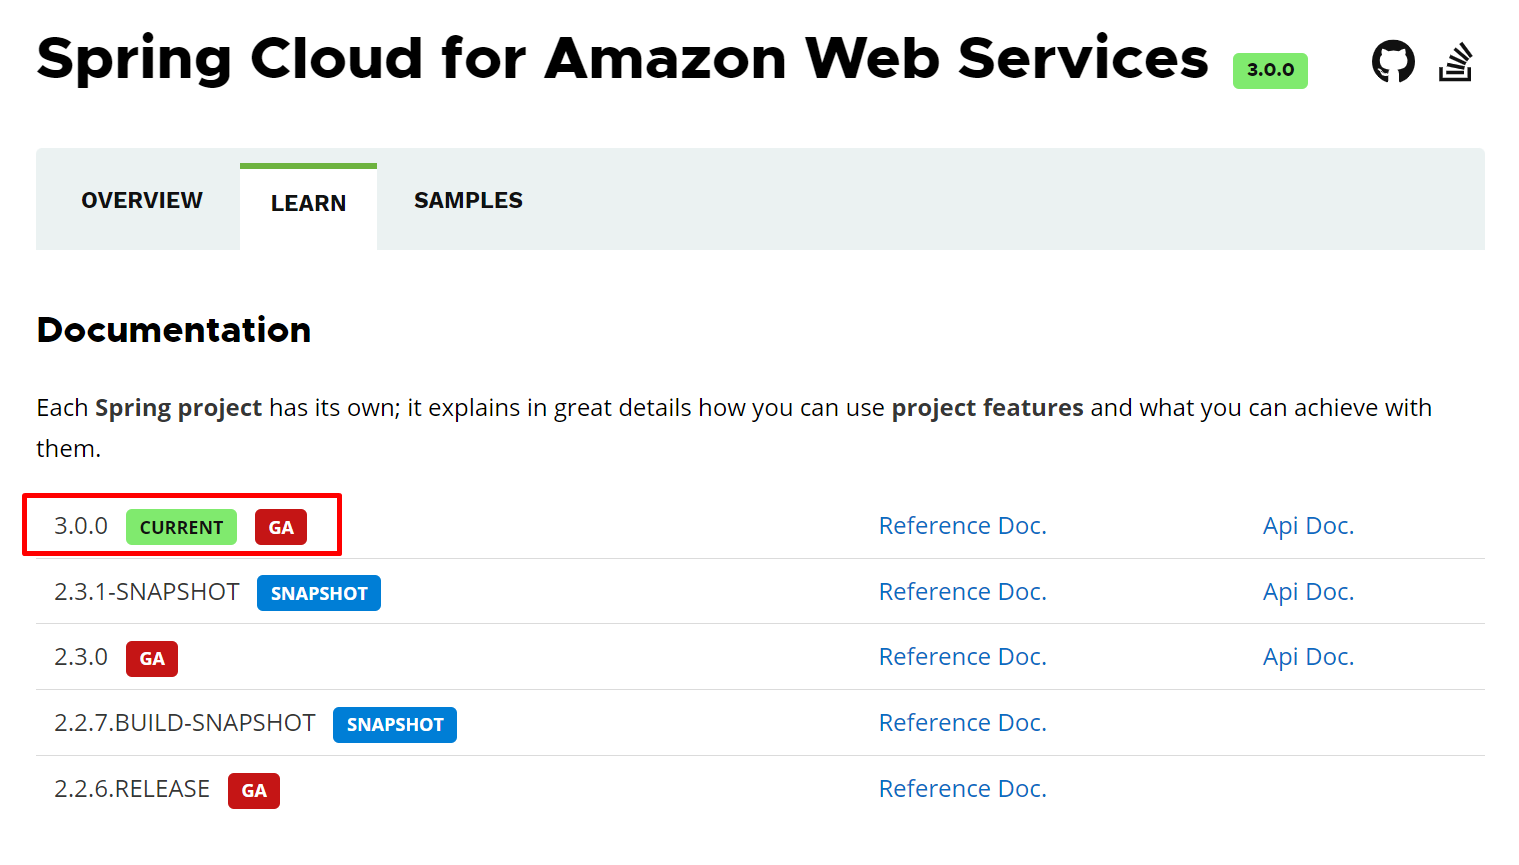The image size is (1519, 865).
Task: Open Api Doc. for 2.3.1-SNAPSHOT
Action: point(1308,592)
